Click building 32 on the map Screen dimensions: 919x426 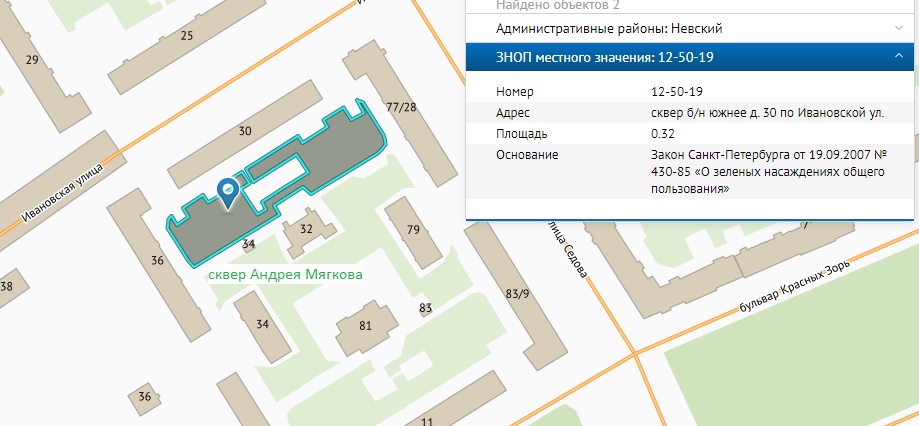(x=306, y=229)
